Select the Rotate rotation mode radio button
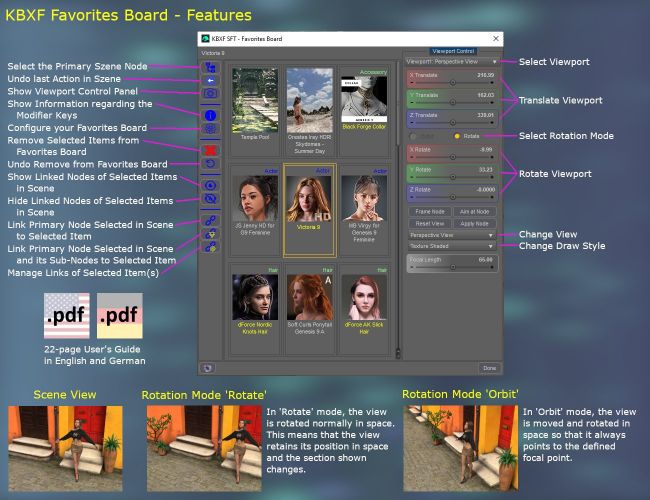This screenshot has width=650, height=500. [x=457, y=135]
